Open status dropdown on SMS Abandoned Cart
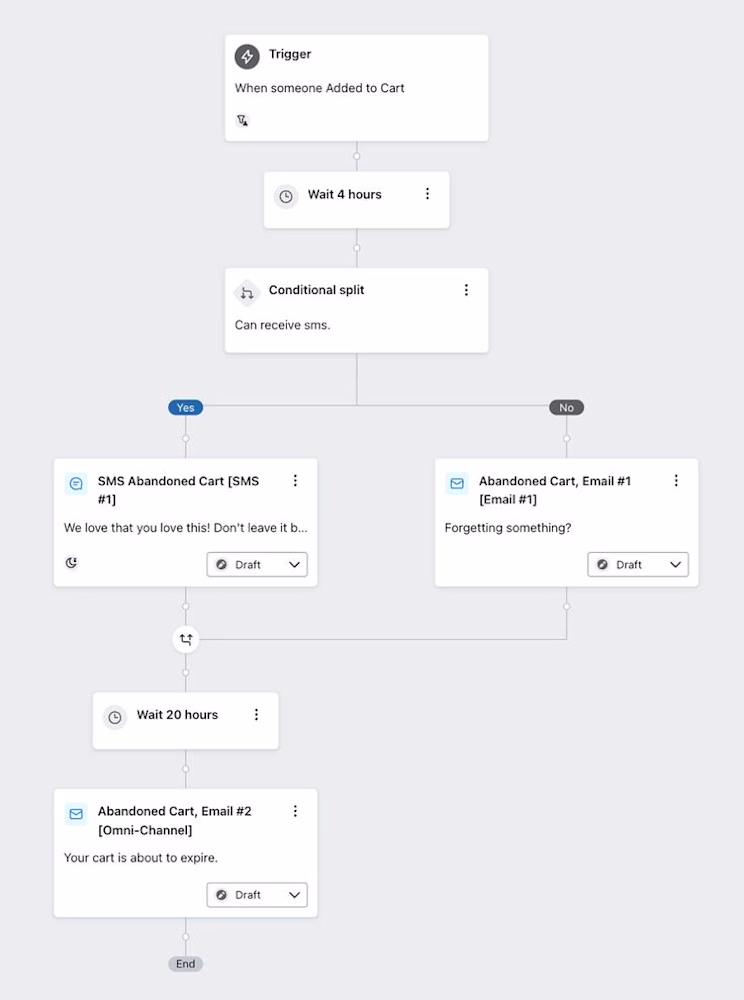The image size is (744, 1000). [x=257, y=564]
